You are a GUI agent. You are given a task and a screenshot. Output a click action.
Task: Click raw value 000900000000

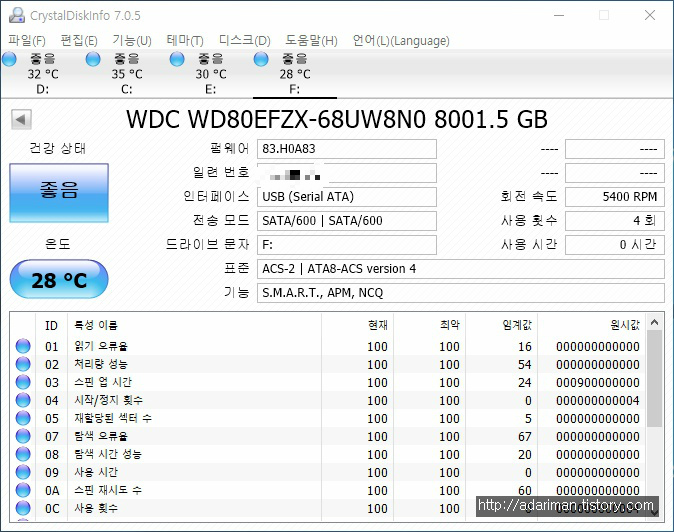point(597,382)
